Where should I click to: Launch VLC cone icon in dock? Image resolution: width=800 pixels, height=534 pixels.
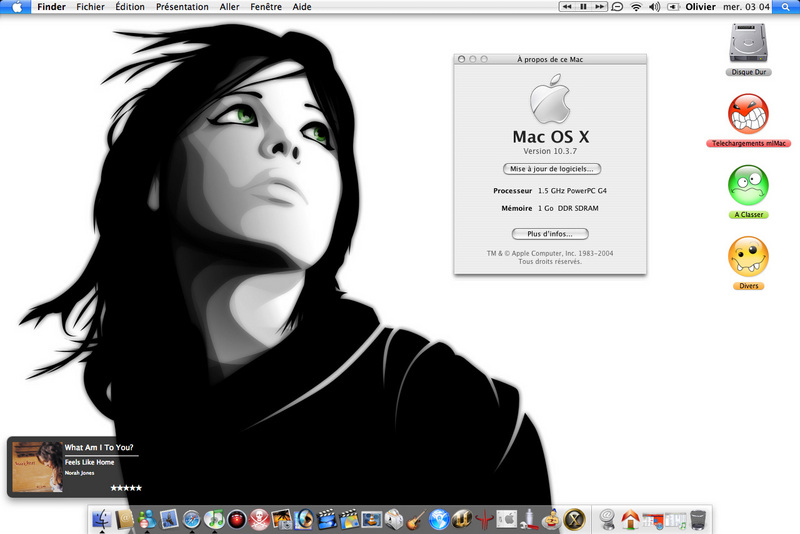371,520
